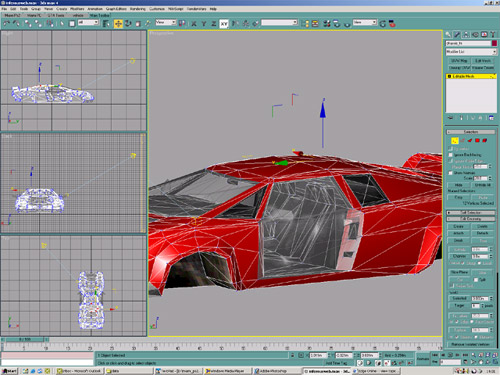Enable Ignore Backfacing checkbox
Viewport: 500px width, 375px height.
pos(451,155)
